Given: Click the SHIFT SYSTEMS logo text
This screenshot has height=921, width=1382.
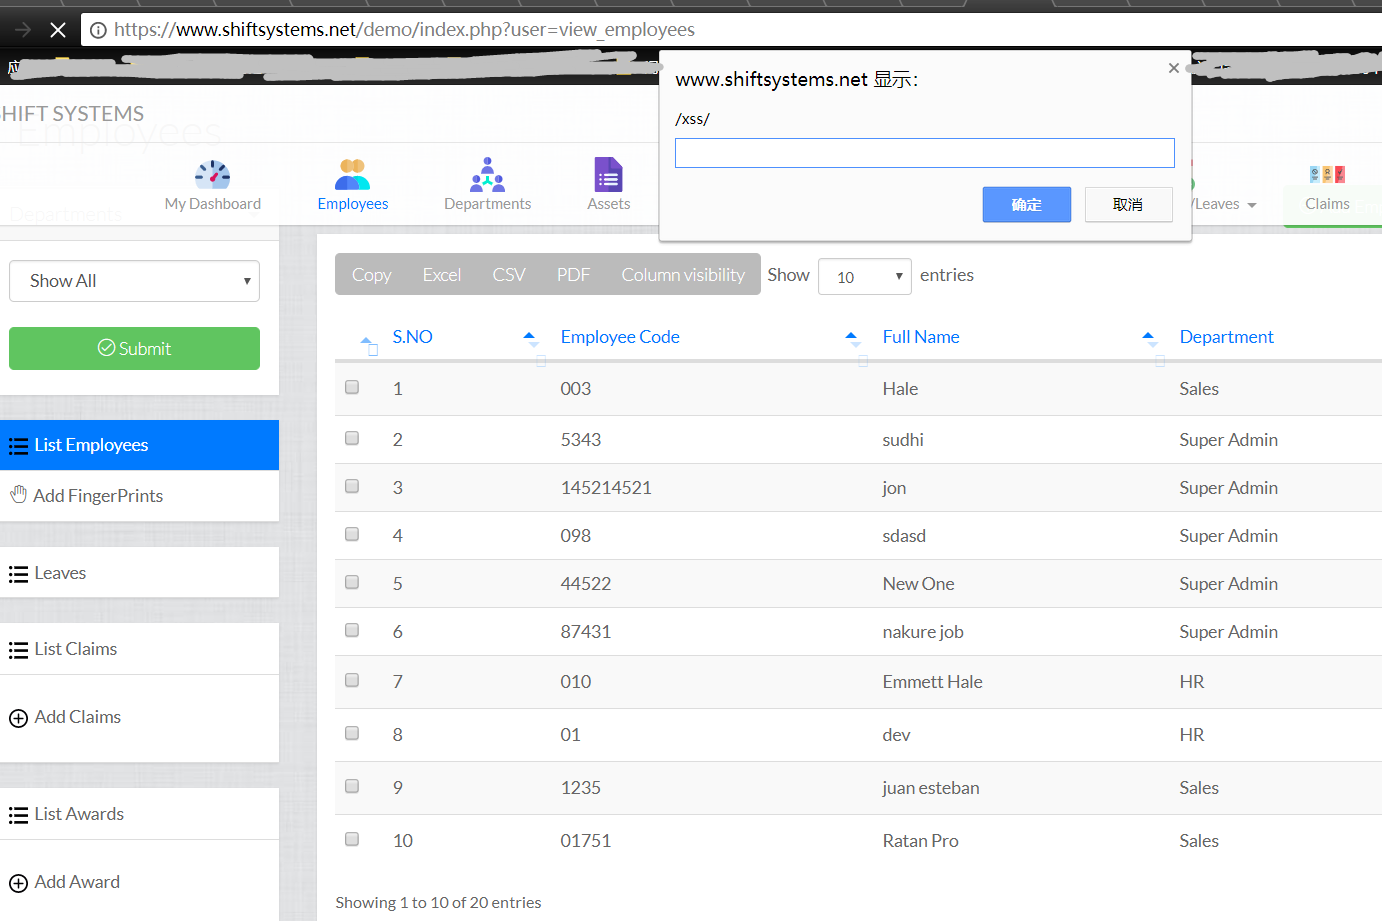Looking at the screenshot, I should point(72,114).
